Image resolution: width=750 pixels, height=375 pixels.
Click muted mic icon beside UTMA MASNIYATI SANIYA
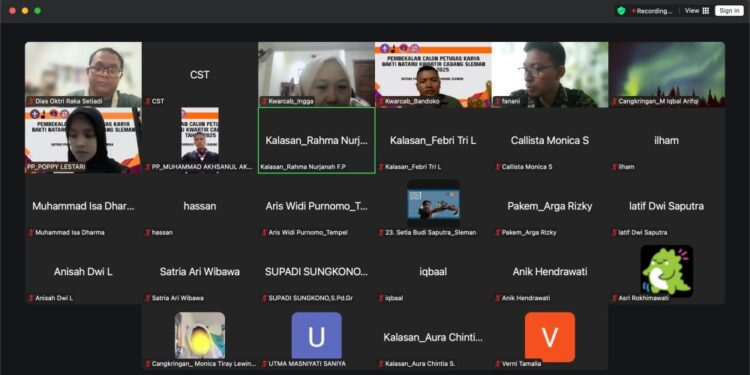pos(264,364)
